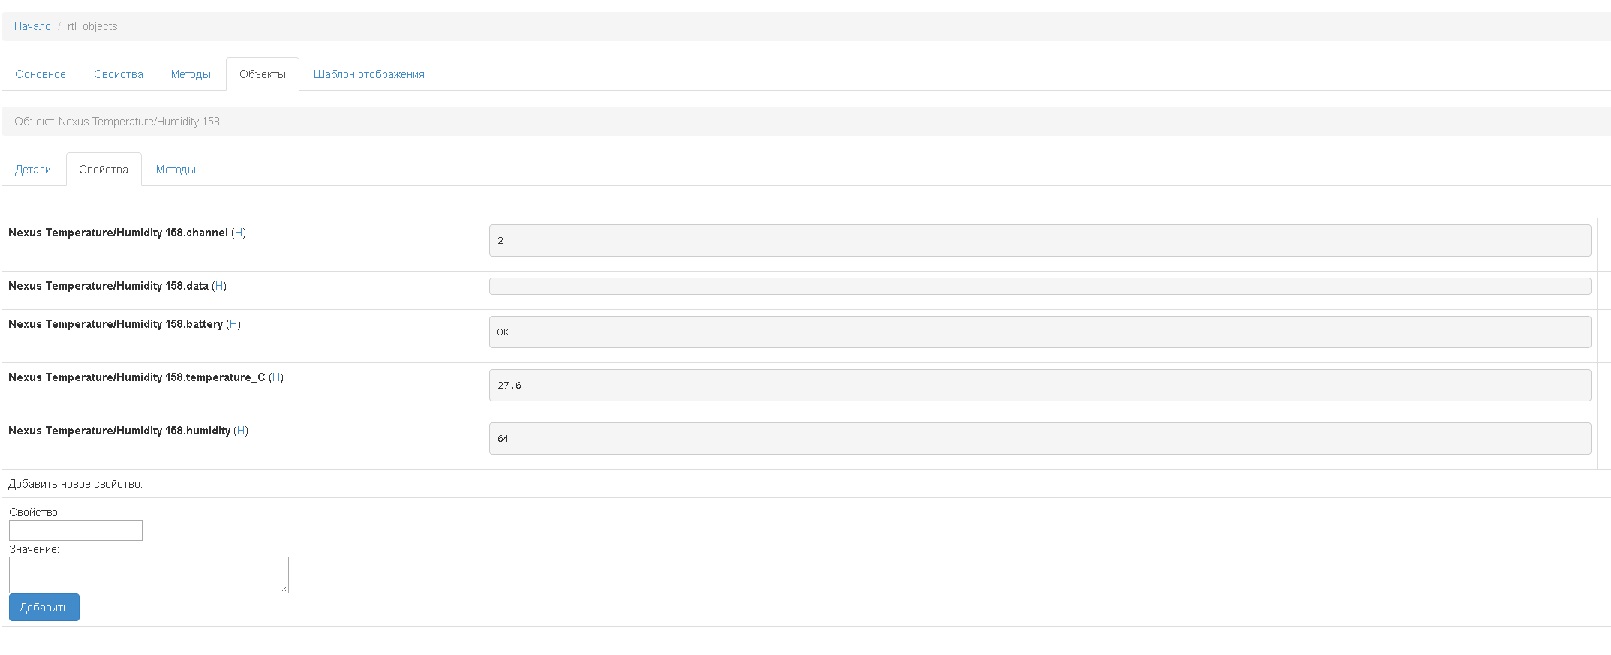The image size is (1611, 655).
Task: Click the battery value field showing OK
Action: pyautogui.click(x=1039, y=332)
